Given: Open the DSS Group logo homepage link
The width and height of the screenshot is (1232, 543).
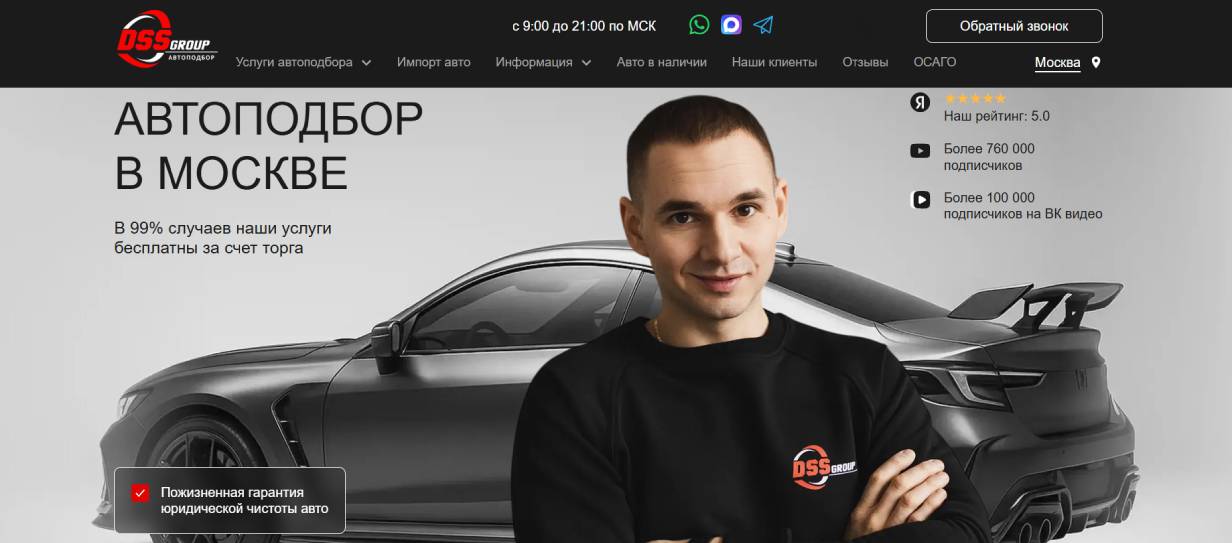Looking at the screenshot, I should (166, 39).
